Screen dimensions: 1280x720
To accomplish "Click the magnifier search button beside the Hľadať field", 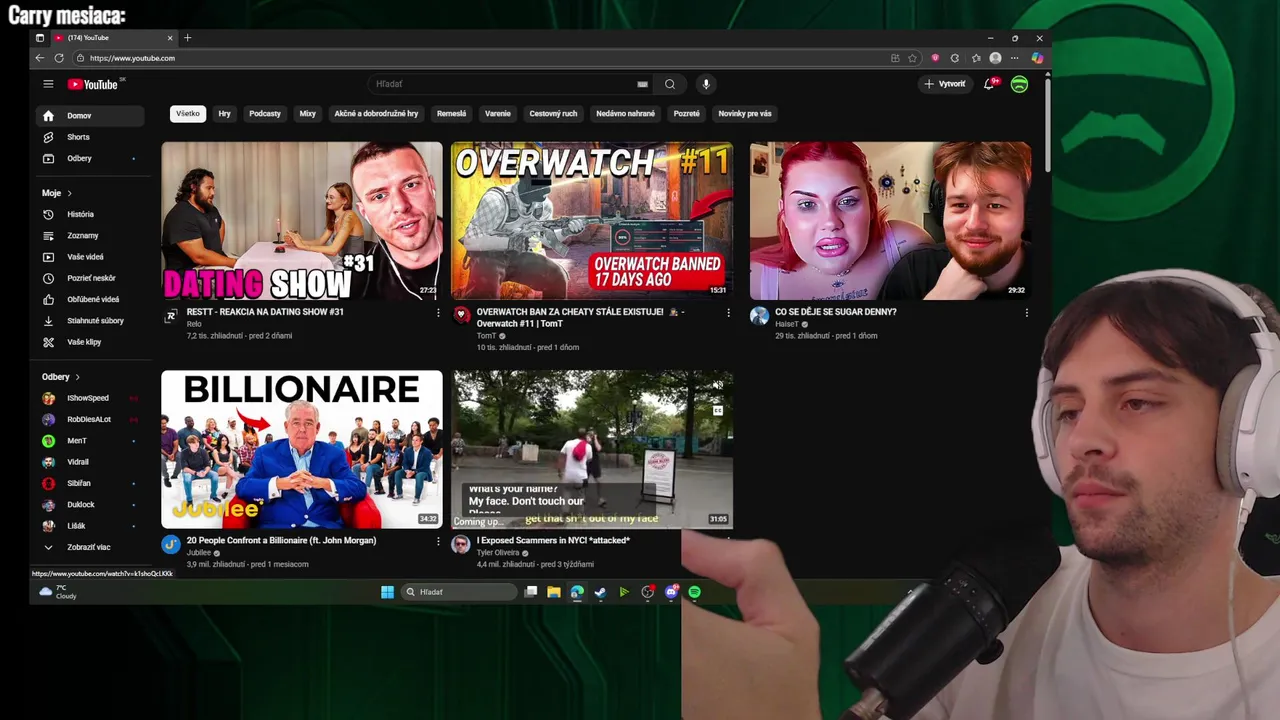I will 670,84.
